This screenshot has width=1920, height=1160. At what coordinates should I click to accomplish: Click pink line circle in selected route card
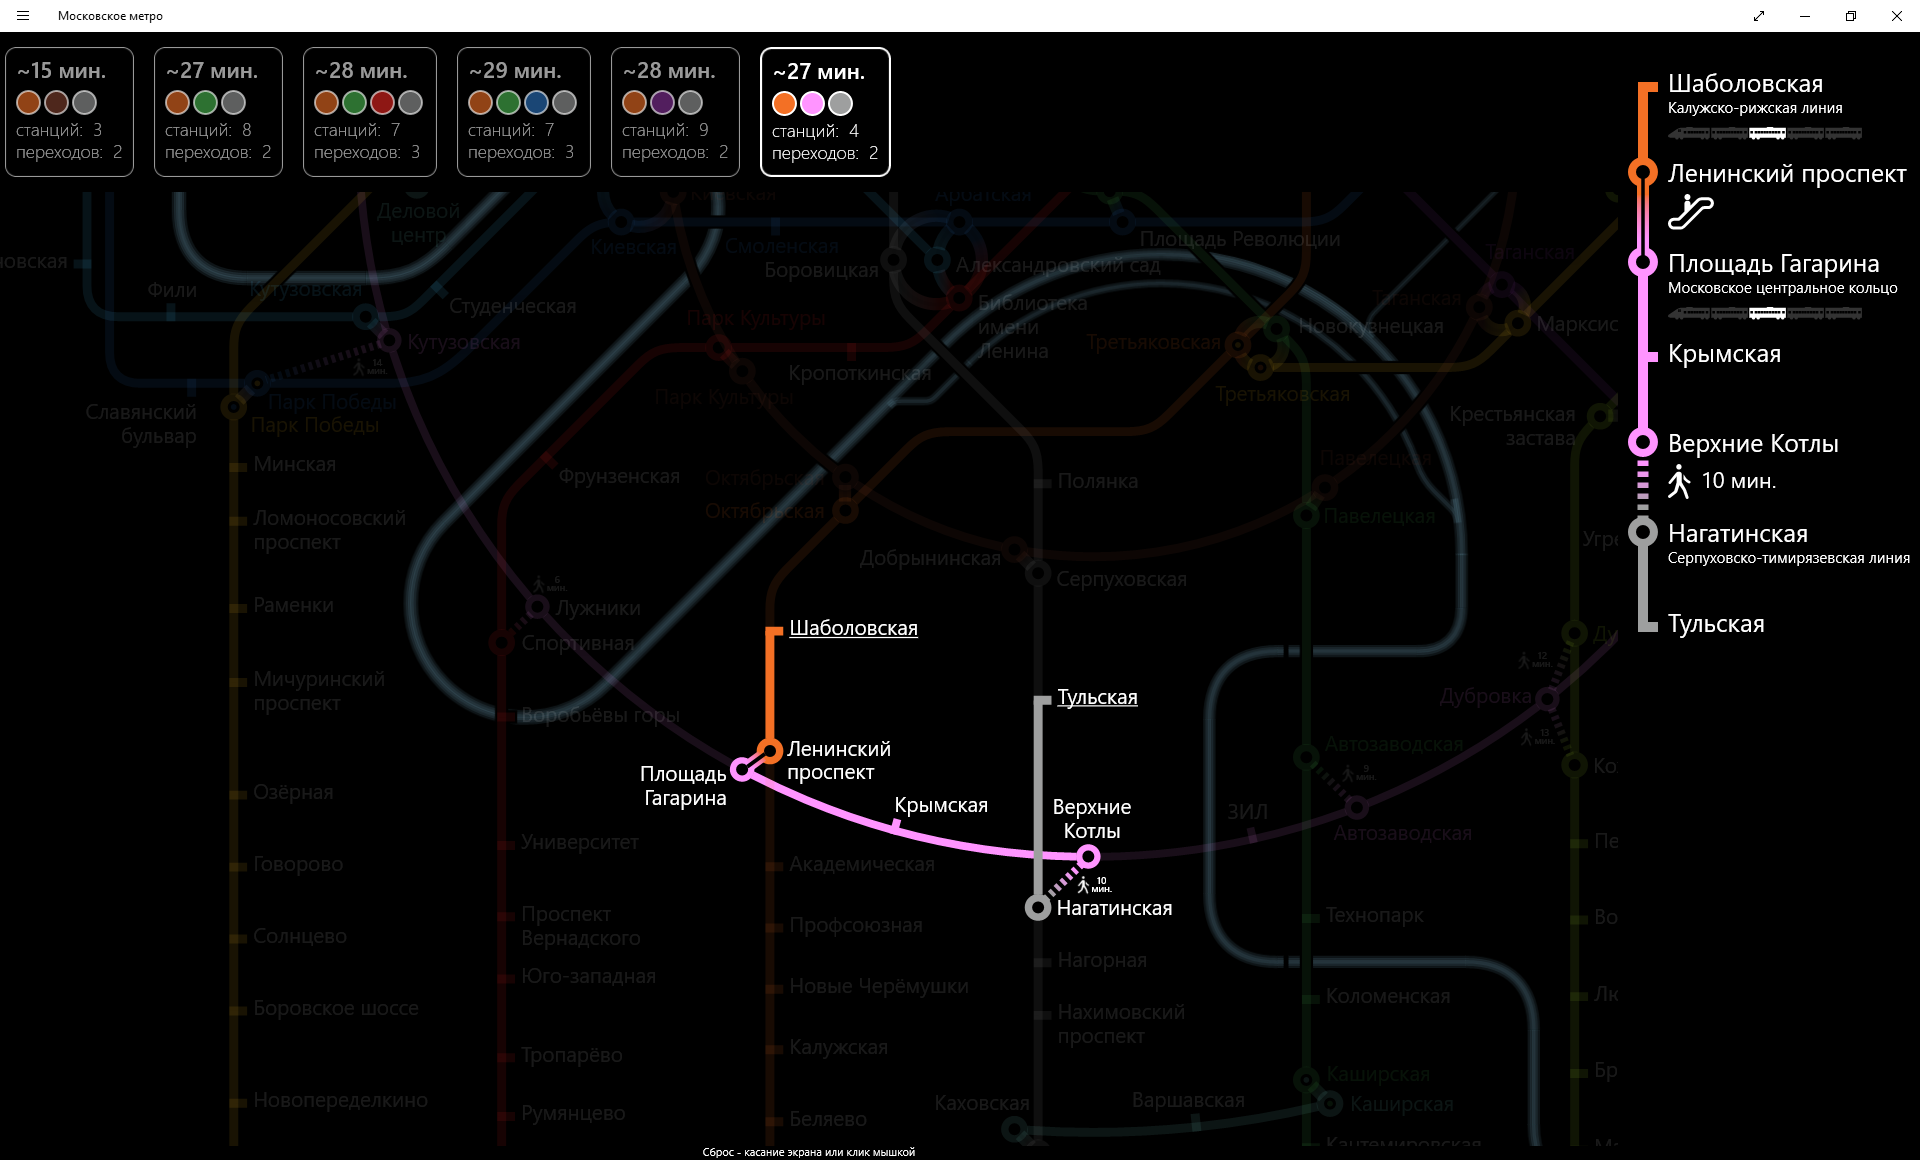(812, 103)
